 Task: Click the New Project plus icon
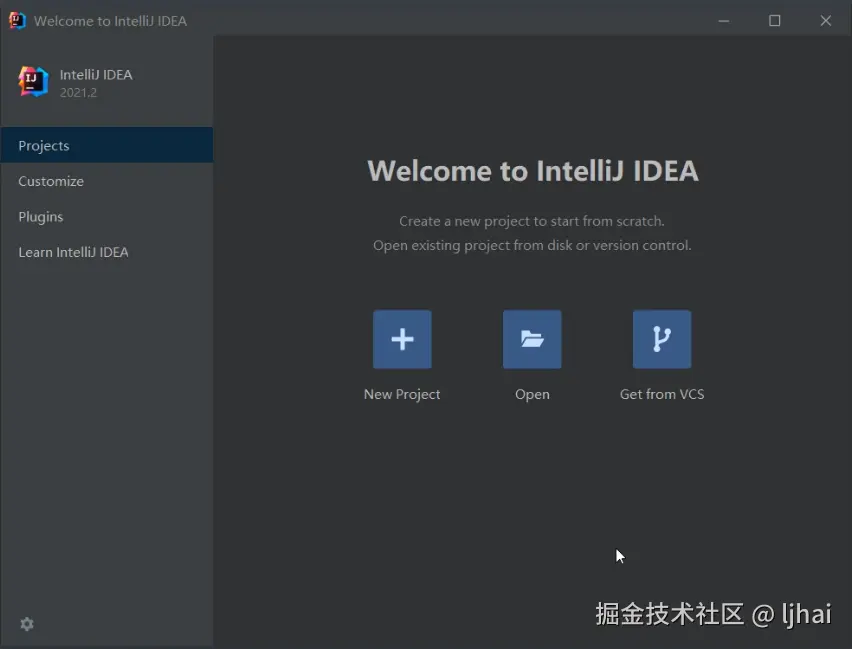(x=402, y=339)
